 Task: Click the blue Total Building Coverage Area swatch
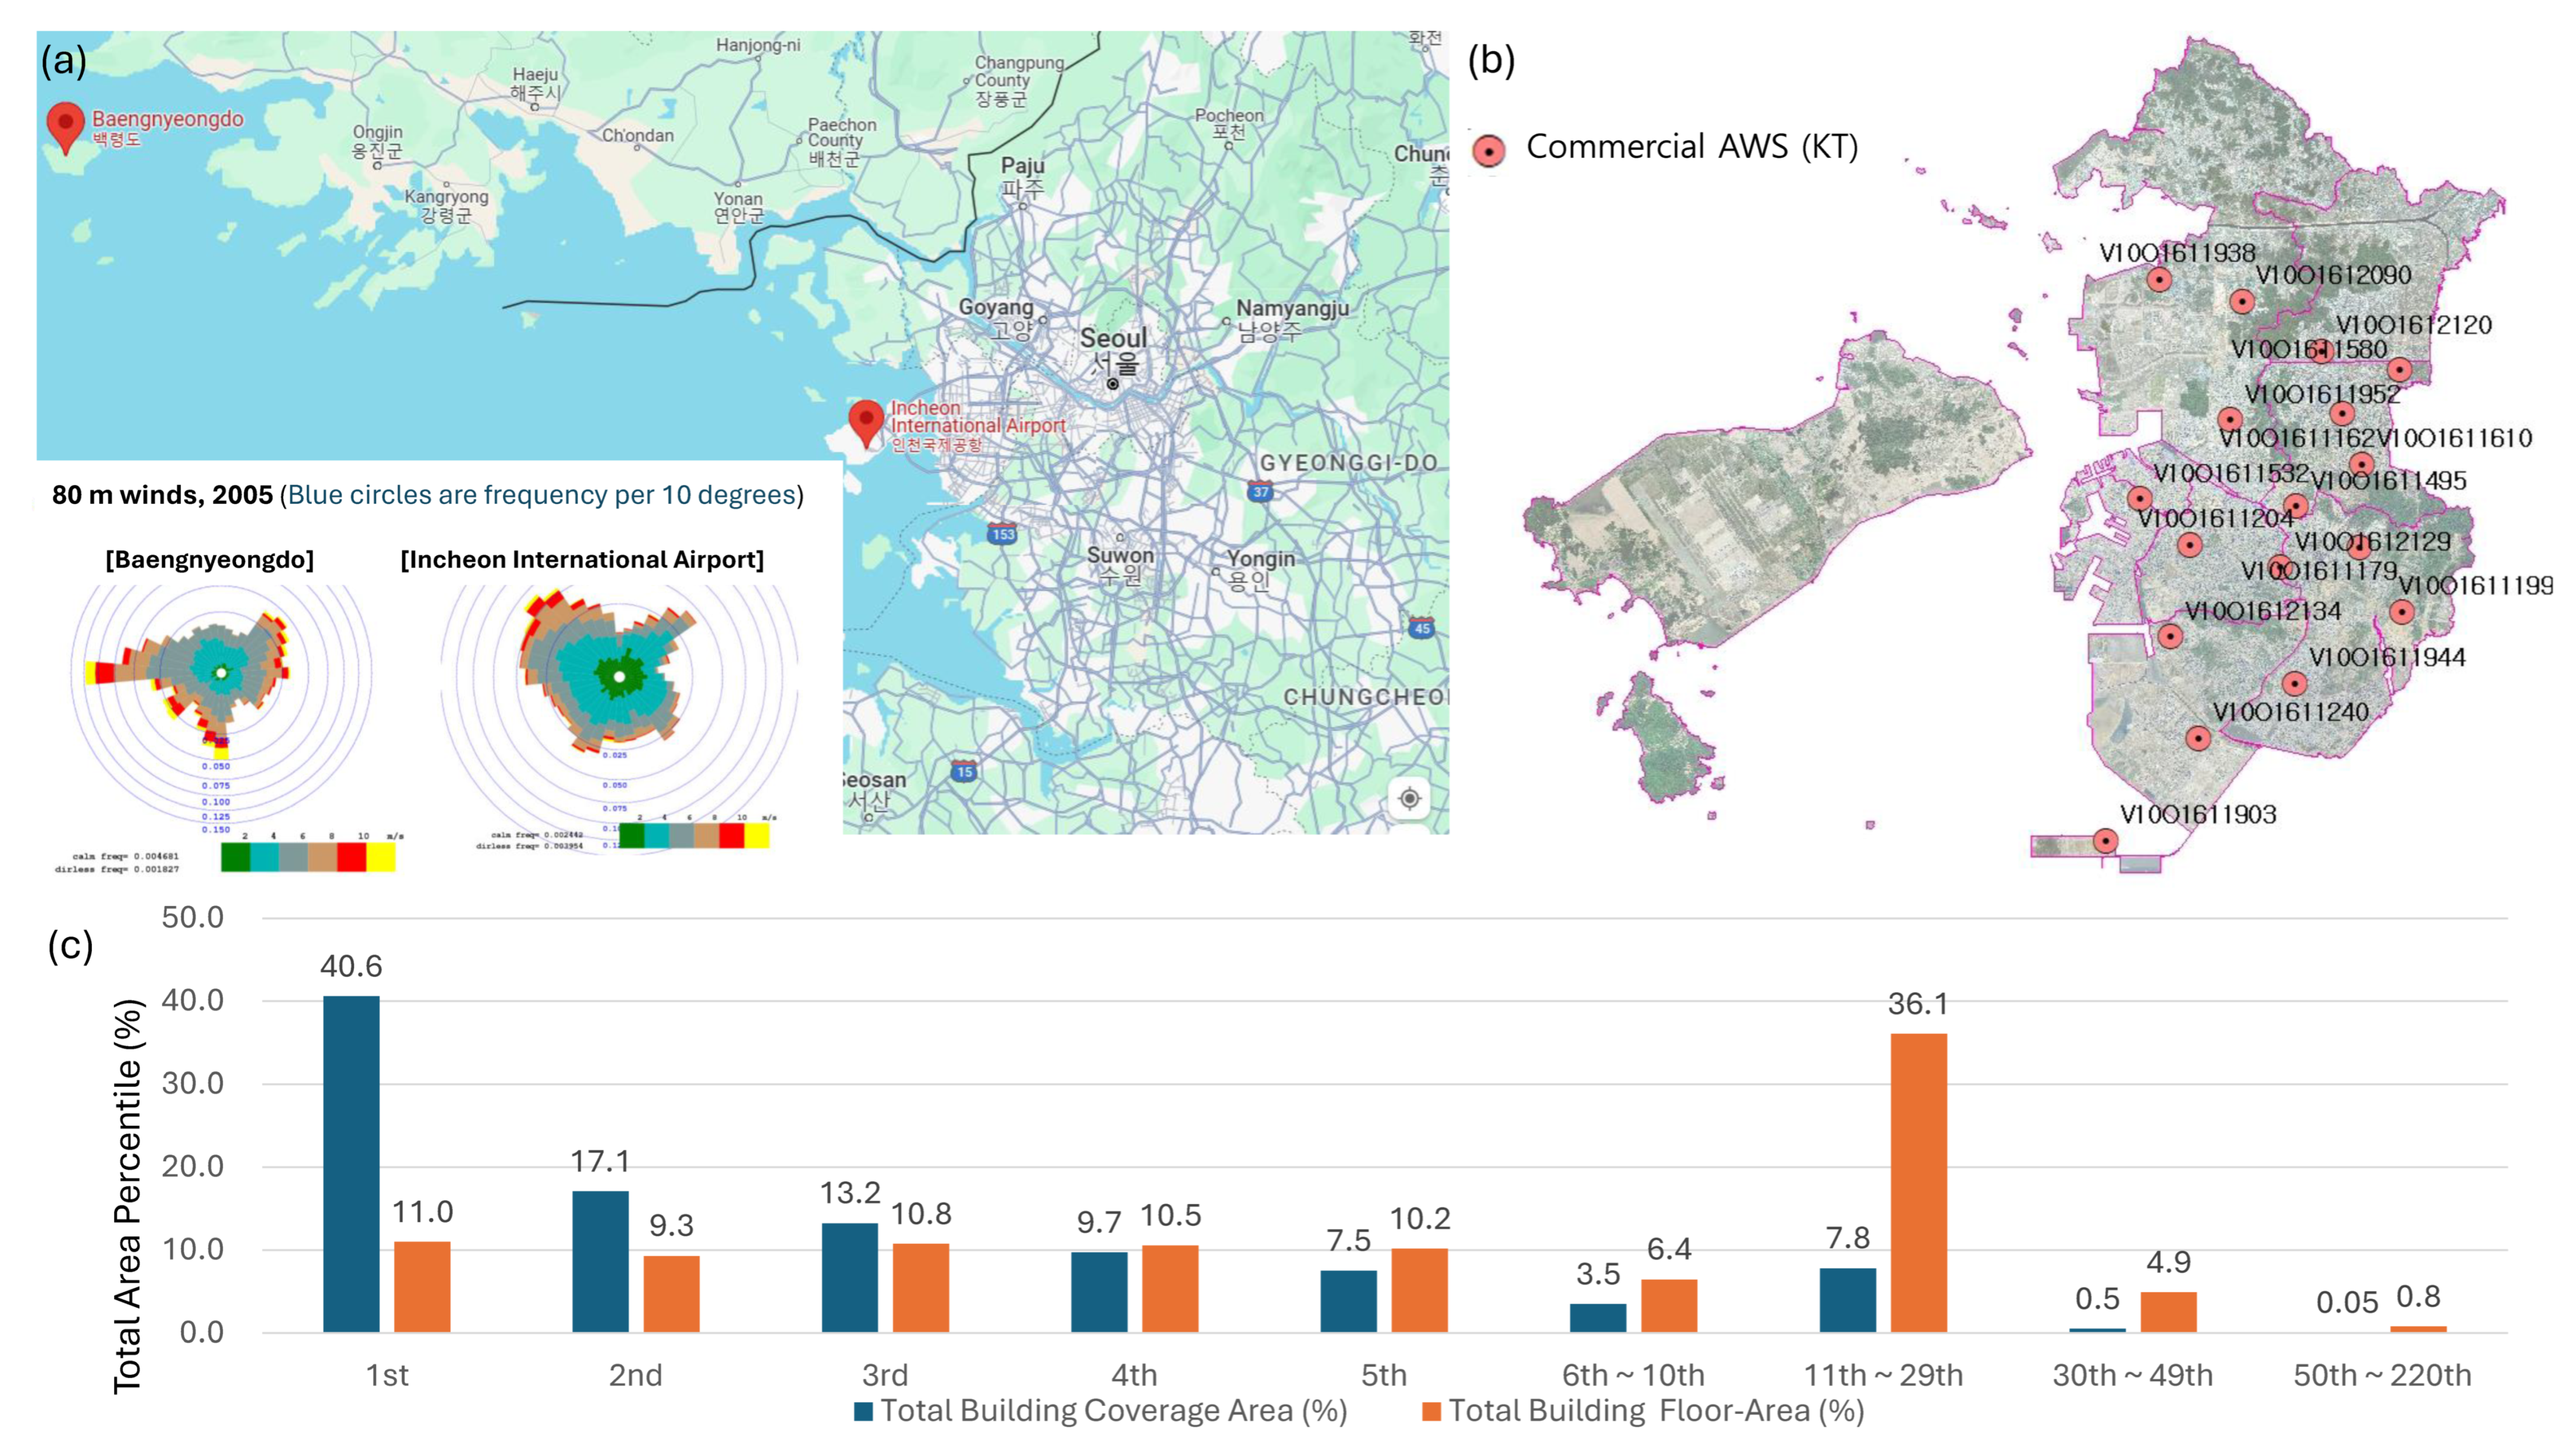point(863,1411)
